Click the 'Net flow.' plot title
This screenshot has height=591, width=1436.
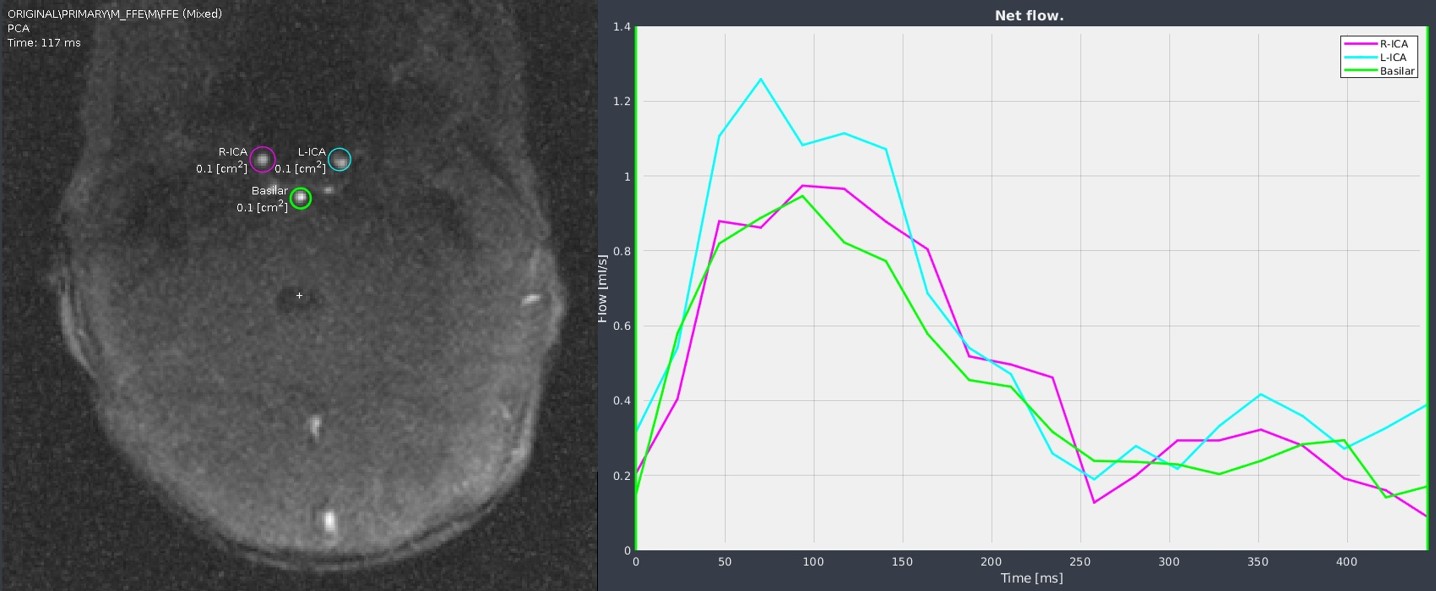click(1030, 16)
